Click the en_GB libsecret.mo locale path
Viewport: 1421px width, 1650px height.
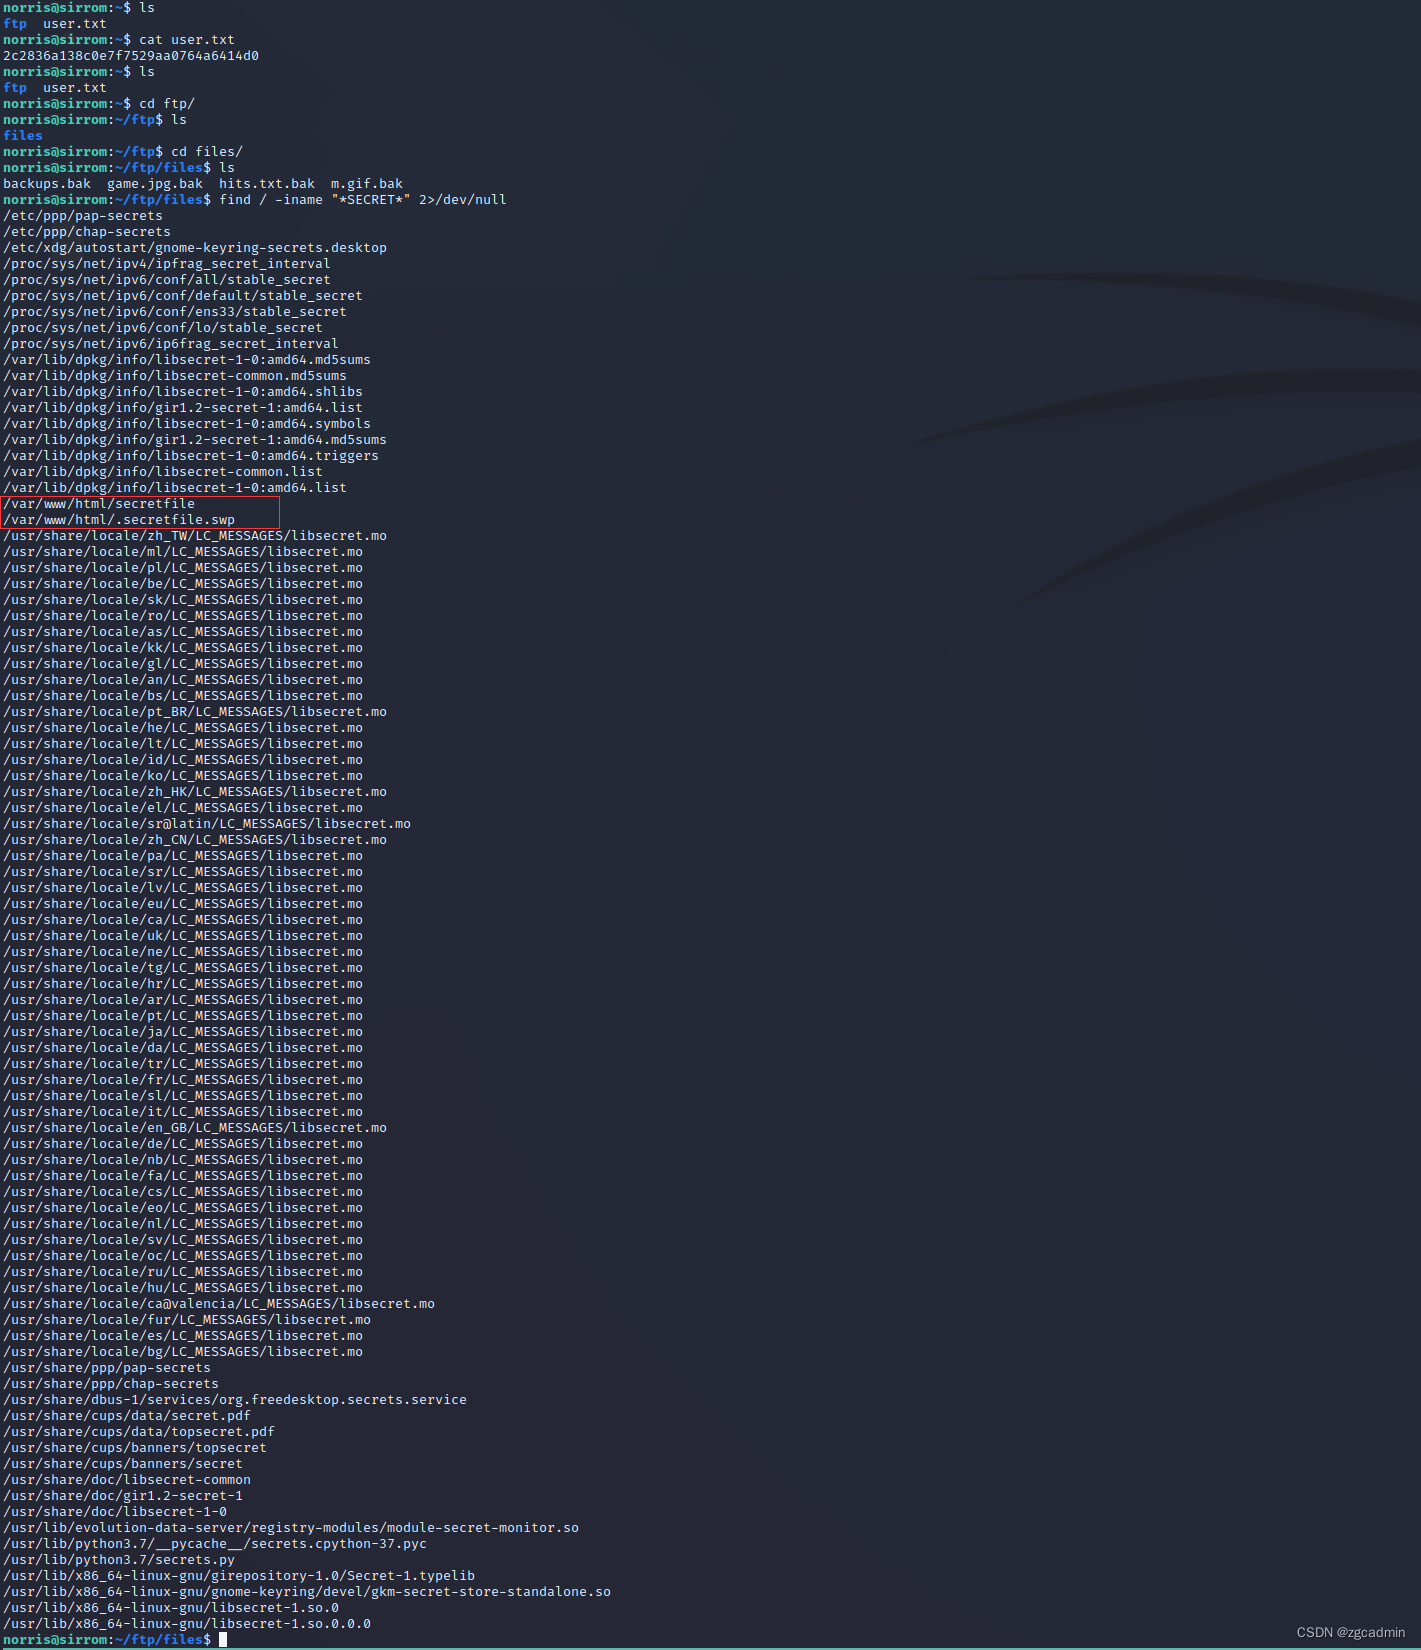(x=195, y=1128)
